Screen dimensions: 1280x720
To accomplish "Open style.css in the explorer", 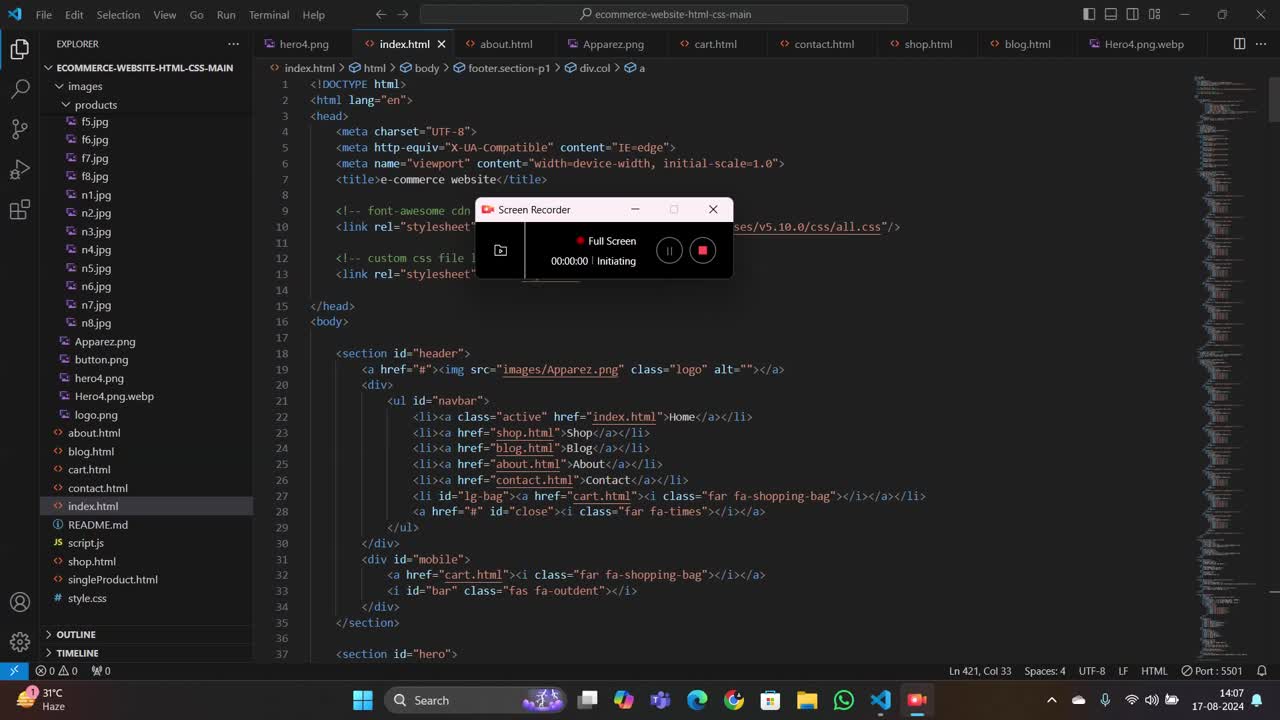I will pos(87,598).
